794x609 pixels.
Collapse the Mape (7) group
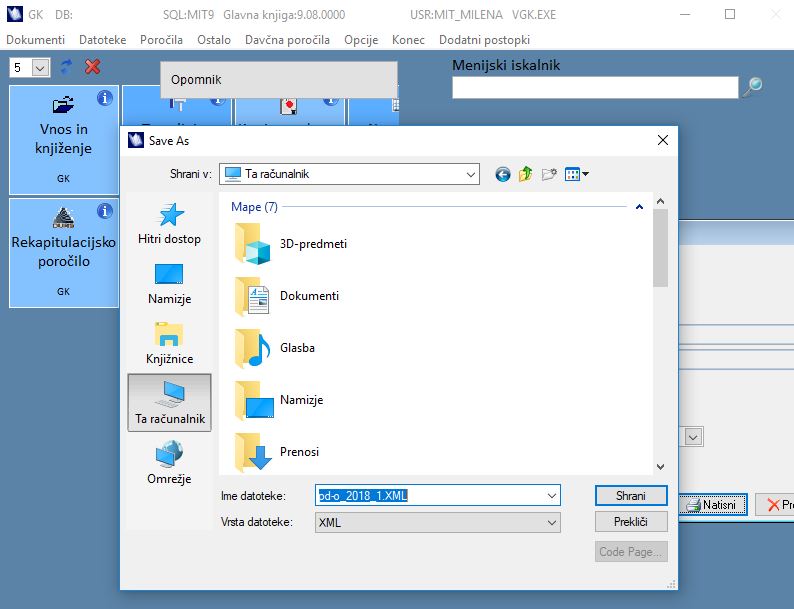639,207
